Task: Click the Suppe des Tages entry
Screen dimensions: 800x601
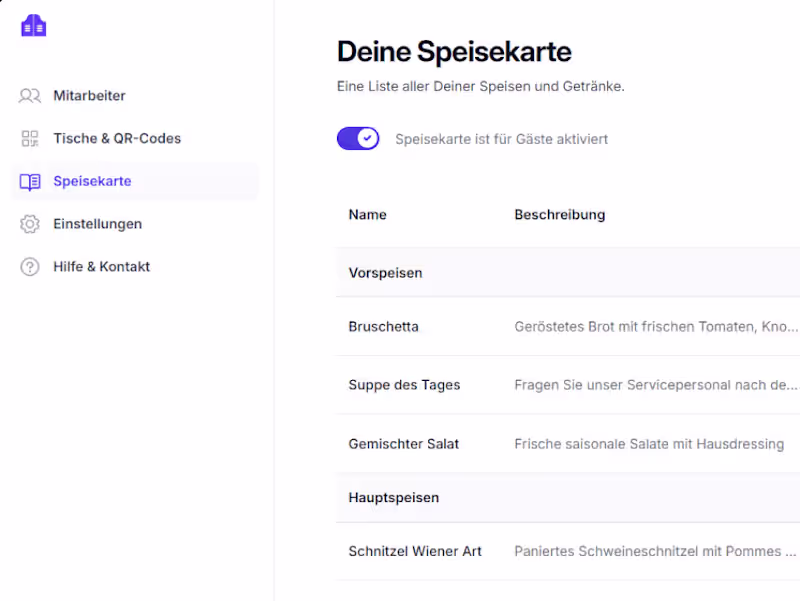Action: (x=404, y=385)
